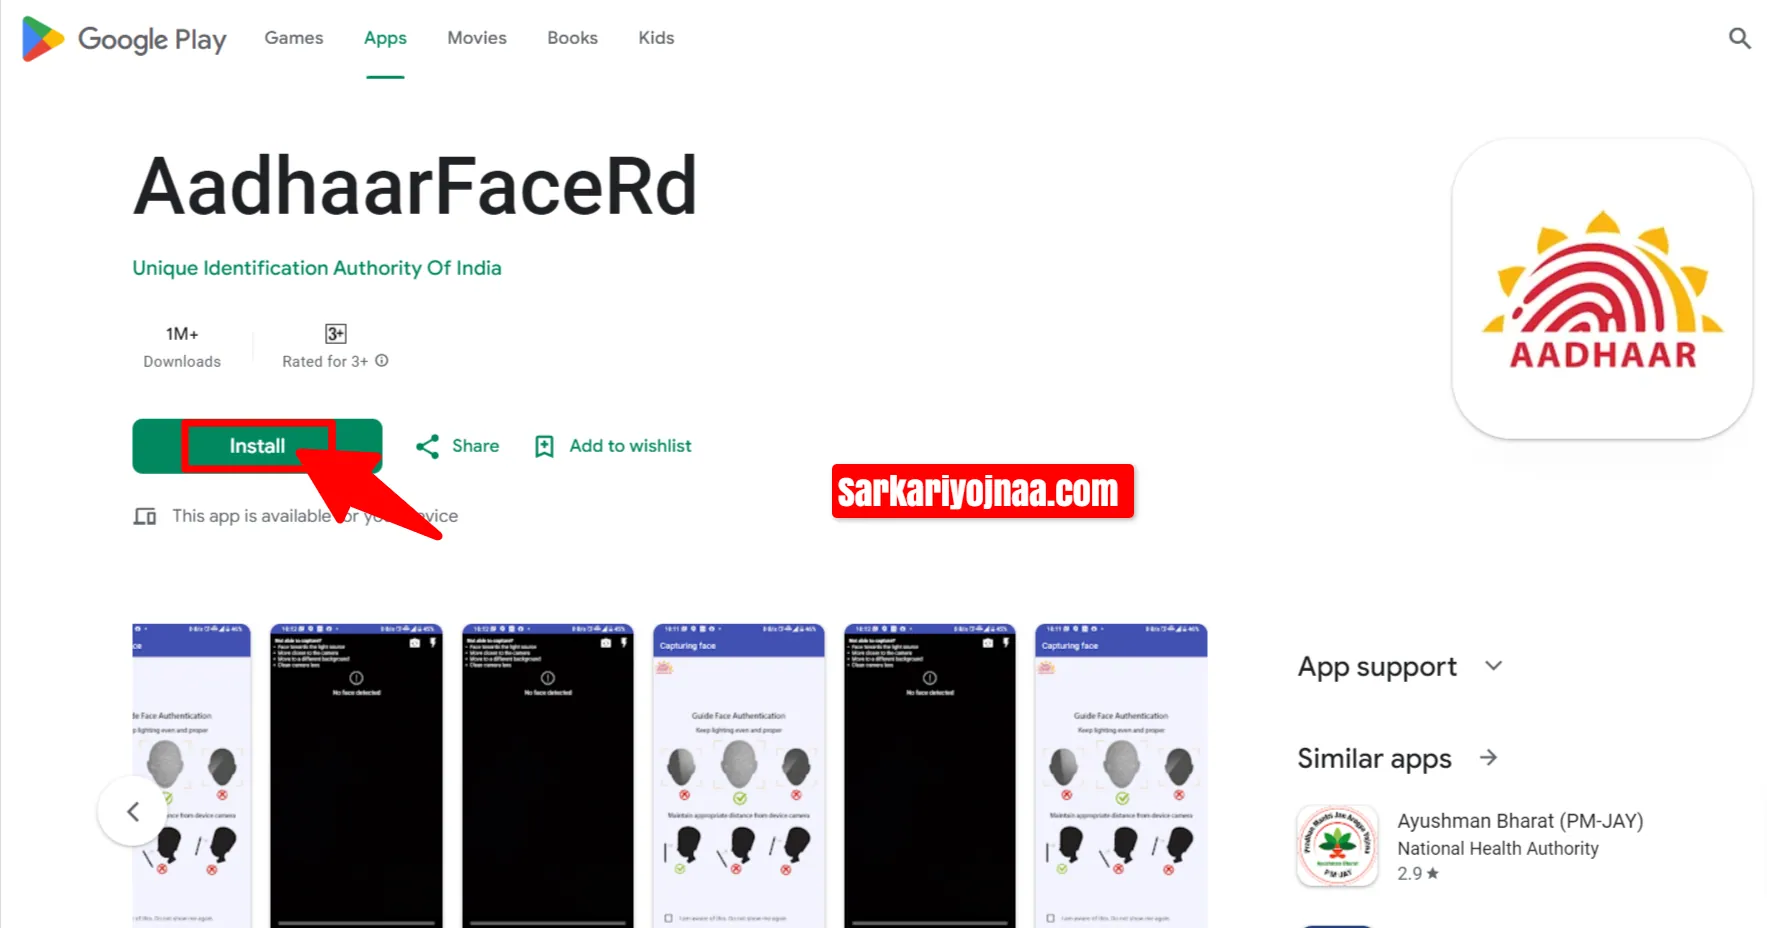Screen dimensions: 1767x928
Task: Open the Books tab
Action: (572, 38)
